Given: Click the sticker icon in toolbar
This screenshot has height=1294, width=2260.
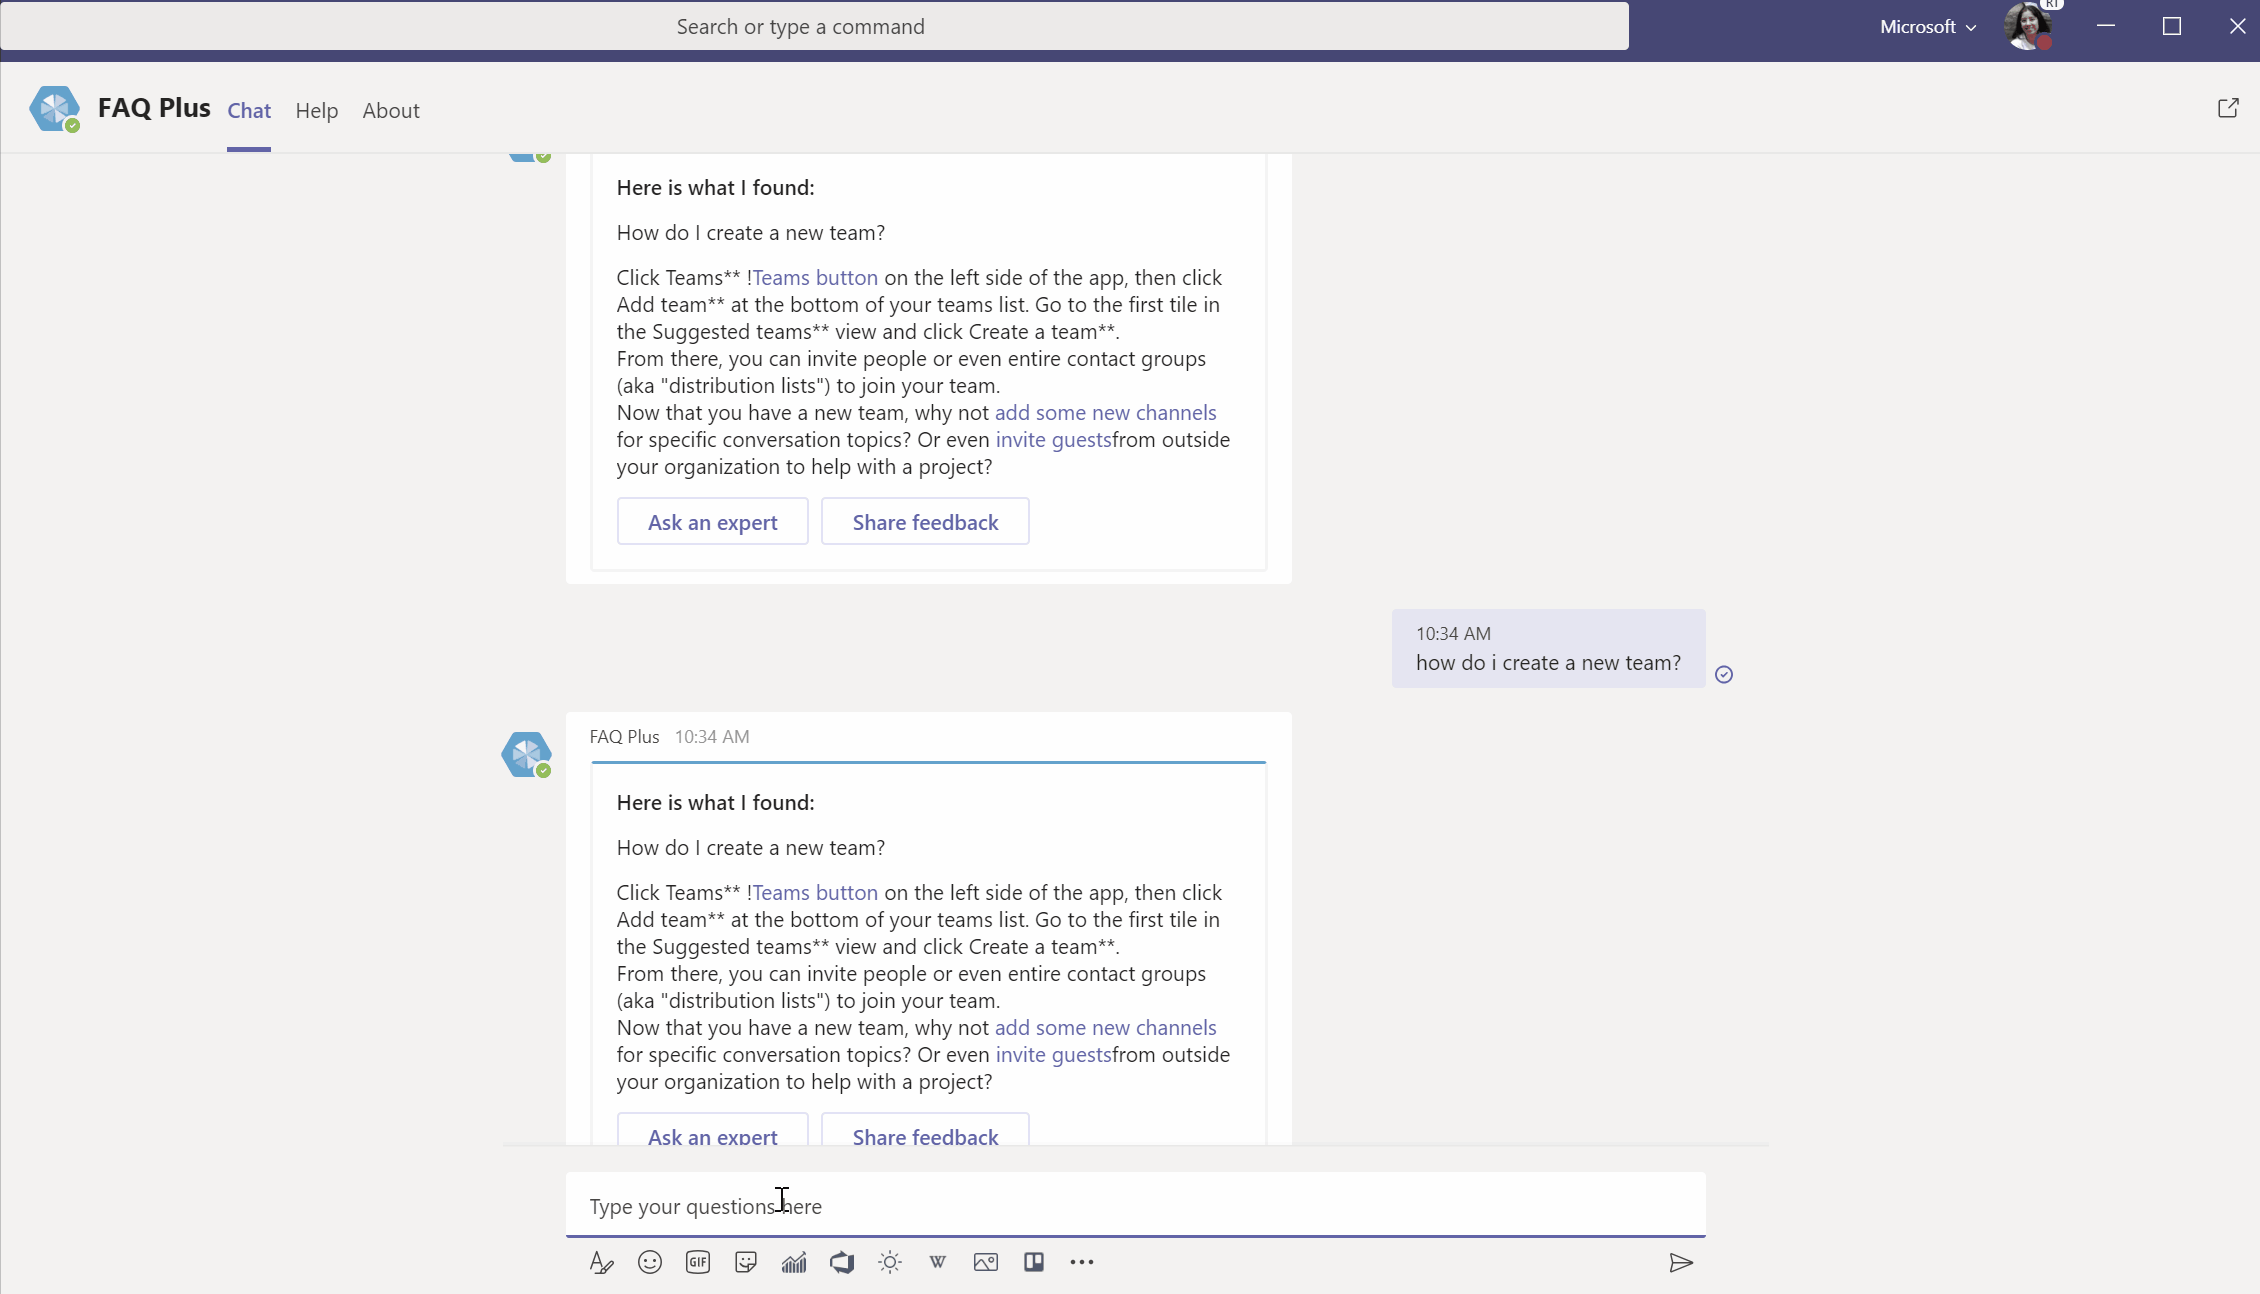Looking at the screenshot, I should pos(745,1261).
